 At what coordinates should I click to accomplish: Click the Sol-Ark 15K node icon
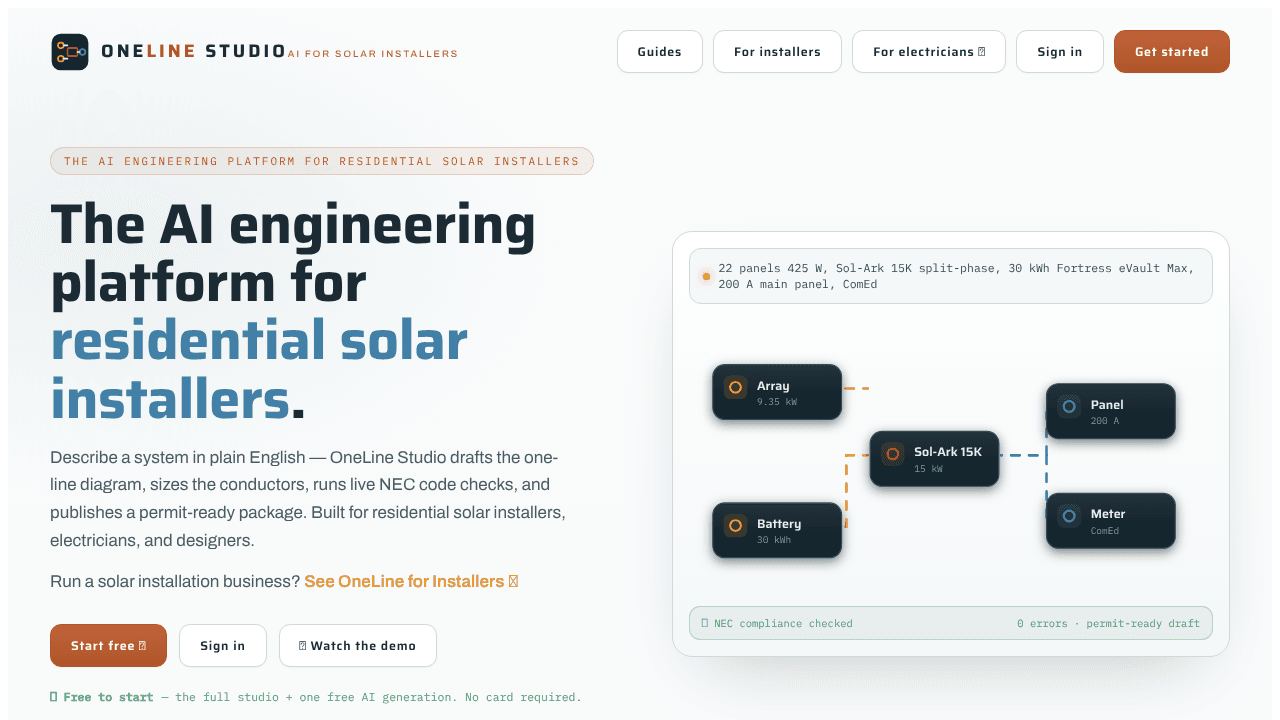(x=893, y=454)
